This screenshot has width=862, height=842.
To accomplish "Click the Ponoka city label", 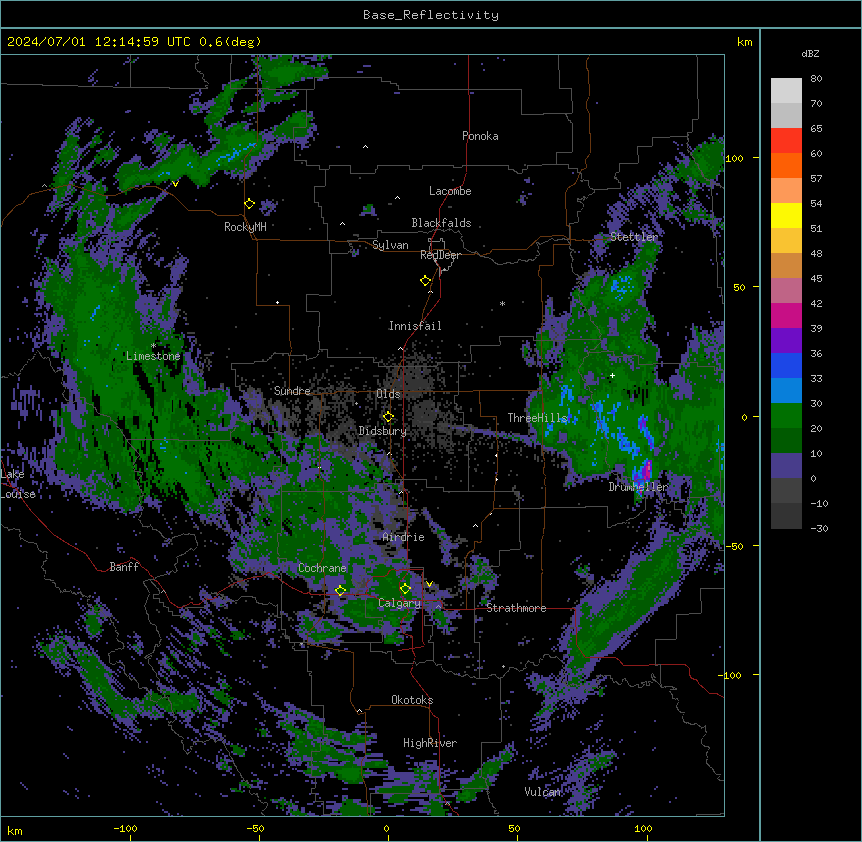I will click(x=480, y=136).
